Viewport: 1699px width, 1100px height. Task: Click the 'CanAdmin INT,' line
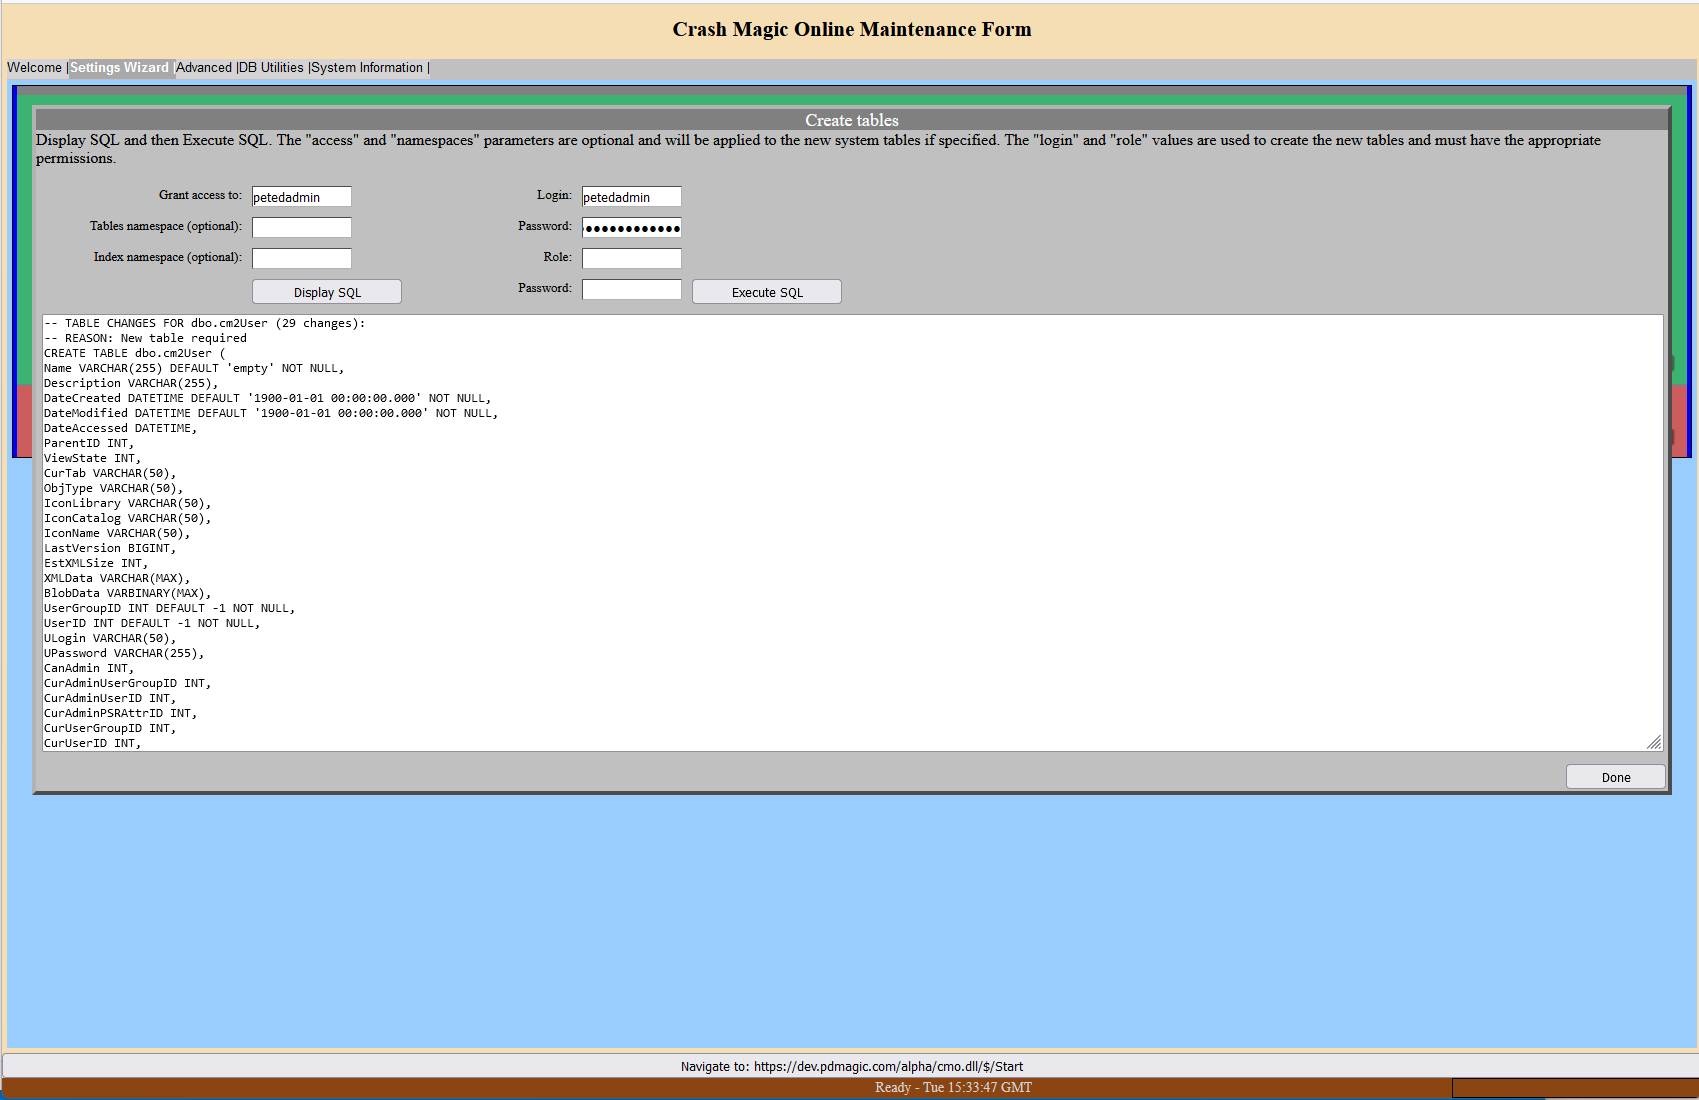[89, 668]
